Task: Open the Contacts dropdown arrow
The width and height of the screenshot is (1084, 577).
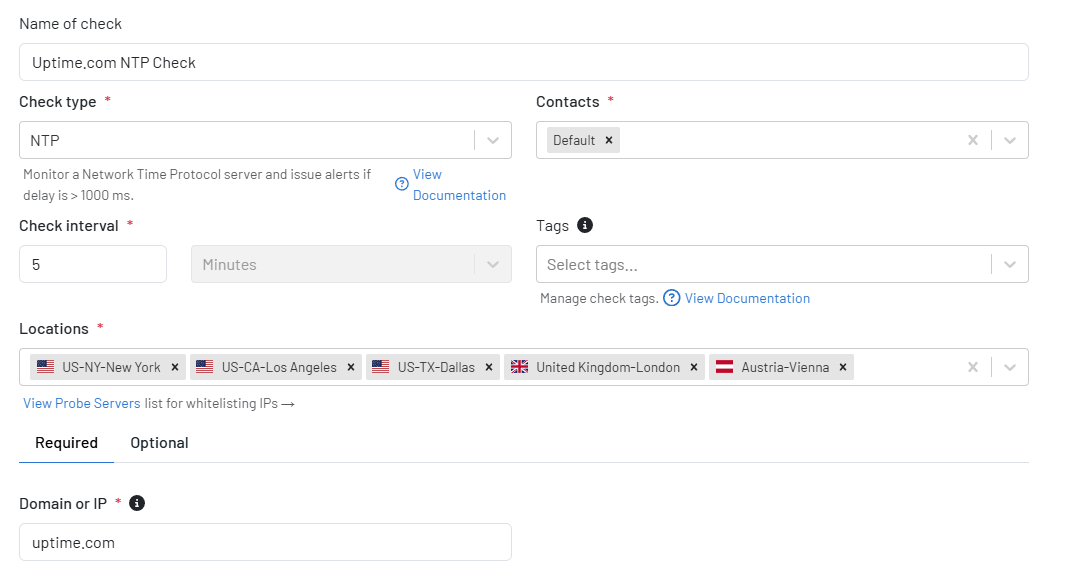Action: [x=1010, y=140]
